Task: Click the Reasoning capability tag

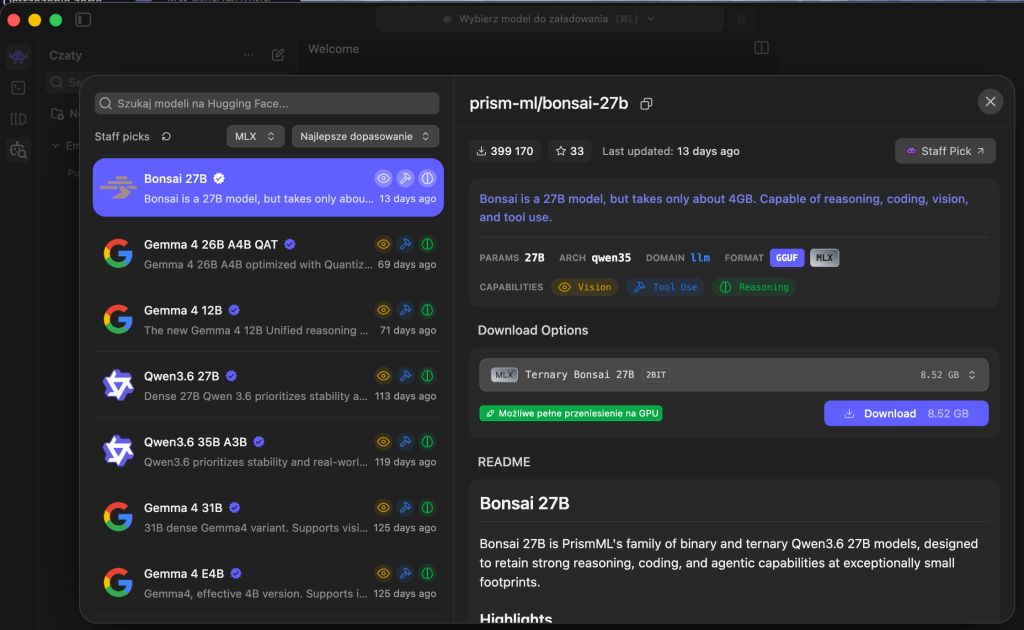Action: (x=754, y=287)
